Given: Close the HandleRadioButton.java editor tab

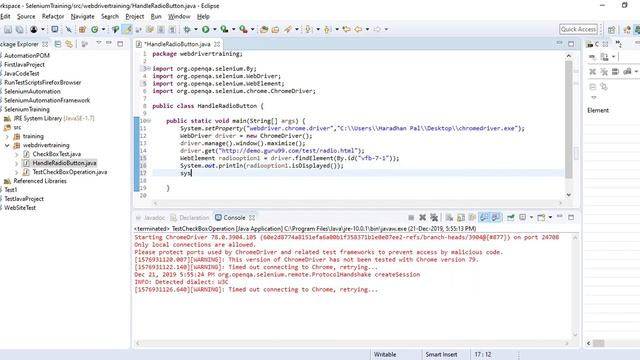Looking at the screenshot, I should coord(217,44).
